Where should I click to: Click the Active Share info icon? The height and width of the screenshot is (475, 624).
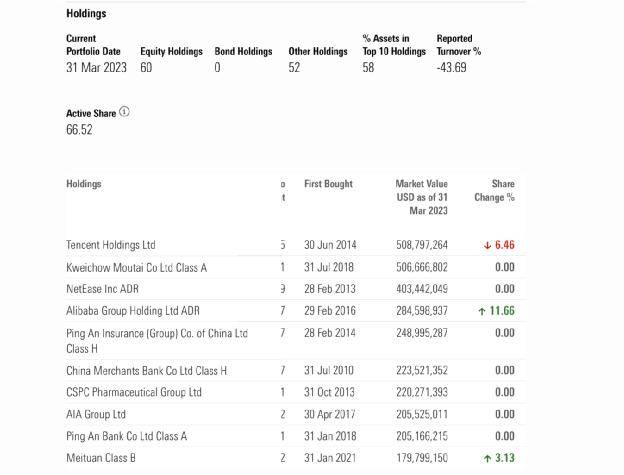click(x=124, y=112)
